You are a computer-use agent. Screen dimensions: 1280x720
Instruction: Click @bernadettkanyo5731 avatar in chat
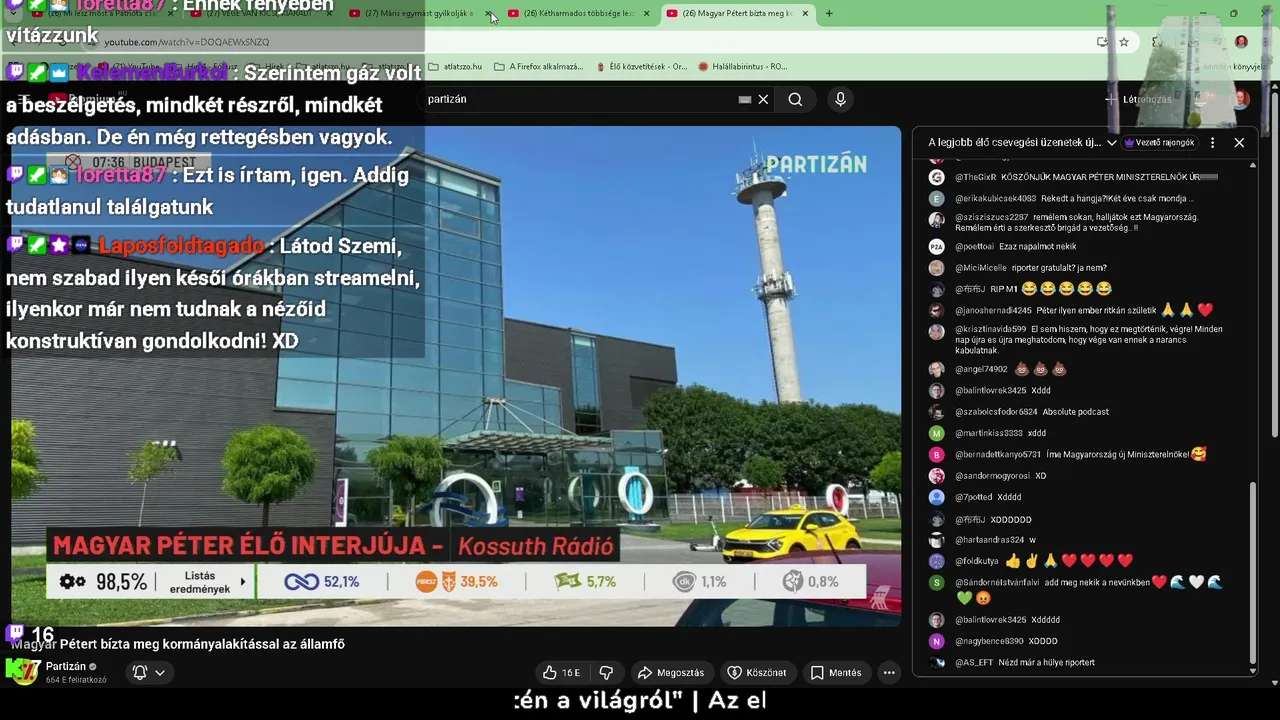pyautogui.click(x=936, y=455)
